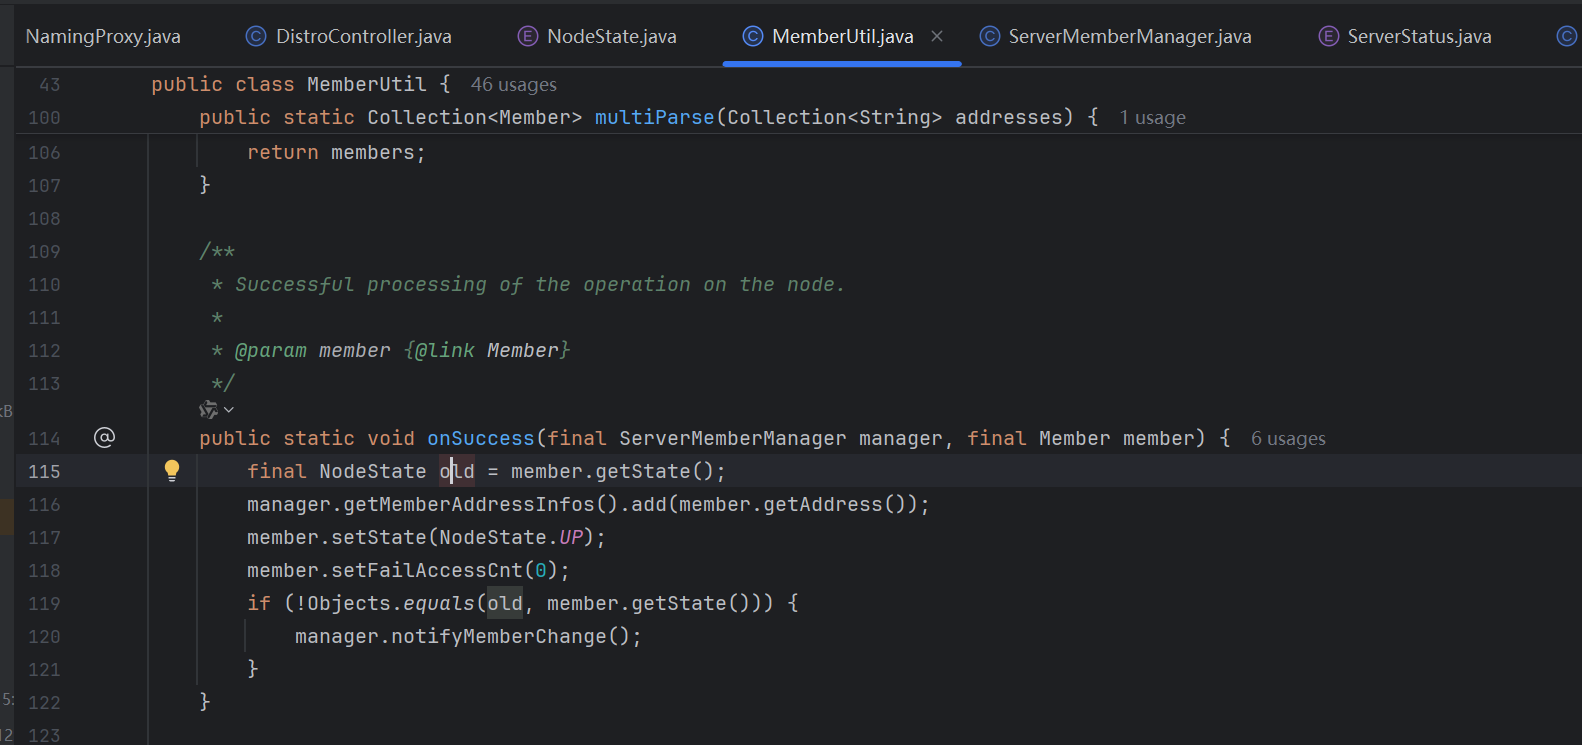Click the class icon on ServerMemberManager.java tab
The width and height of the screenshot is (1582, 745).
989,37
